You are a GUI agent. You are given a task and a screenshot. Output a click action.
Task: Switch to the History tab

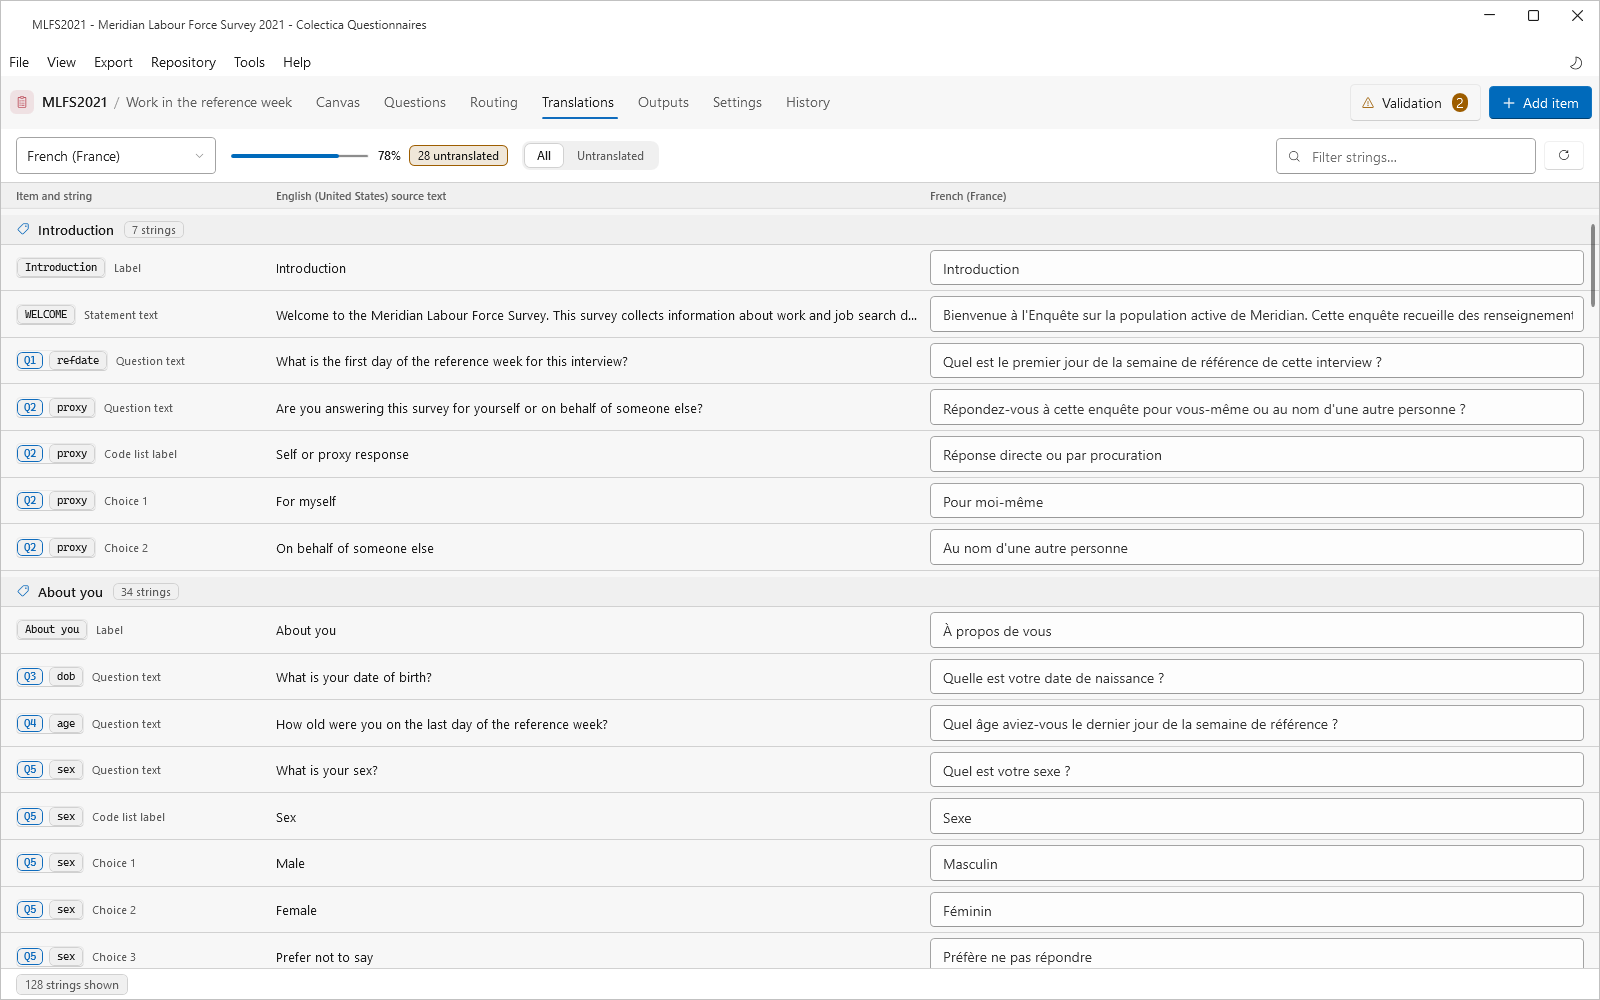point(808,102)
